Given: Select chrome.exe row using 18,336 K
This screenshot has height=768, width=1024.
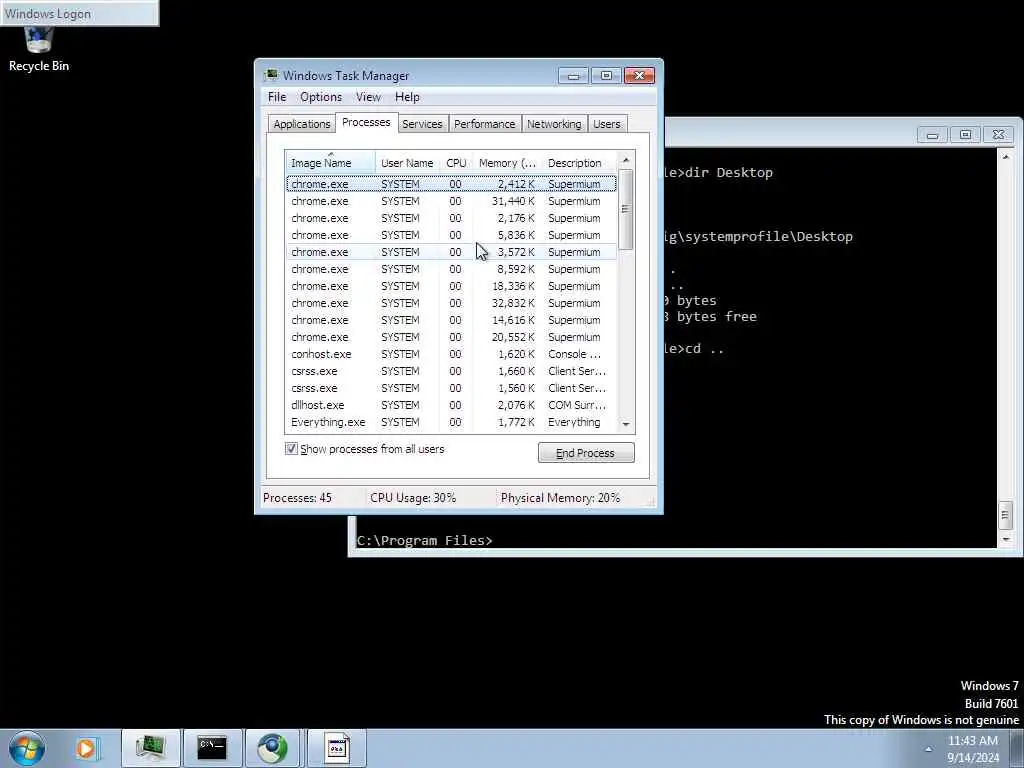Looking at the screenshot, I should click(x=451, y=286).
